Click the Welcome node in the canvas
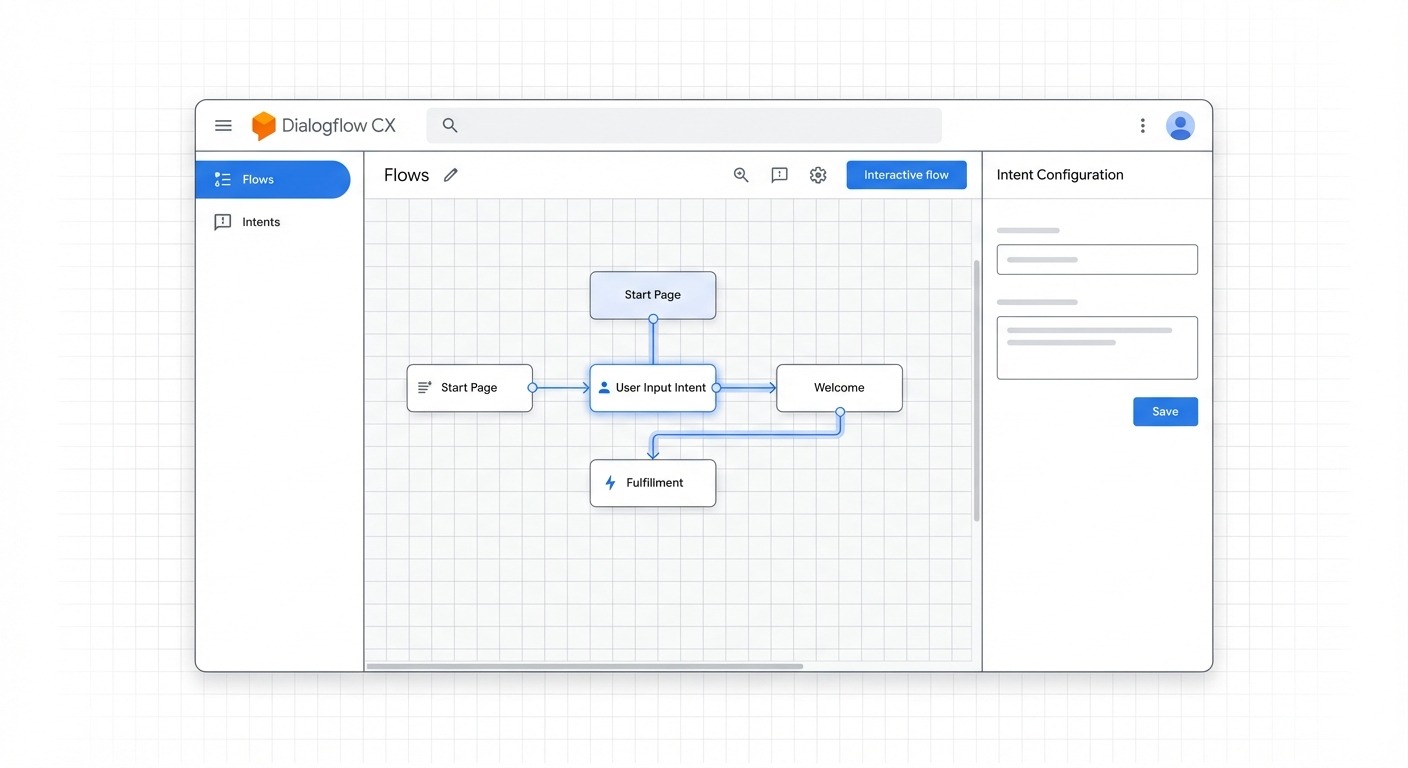This screenshot has height=768, width=1408. [839, 387]
